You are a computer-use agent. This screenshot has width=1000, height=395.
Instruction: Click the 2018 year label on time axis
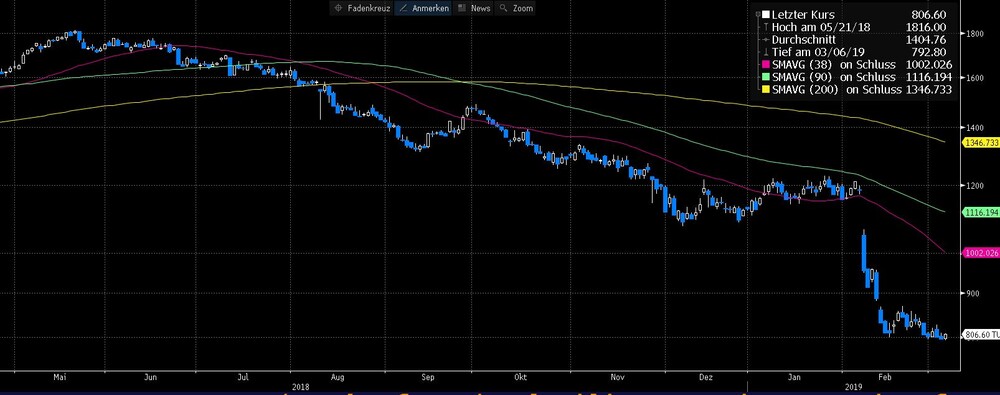pos(300,387)
